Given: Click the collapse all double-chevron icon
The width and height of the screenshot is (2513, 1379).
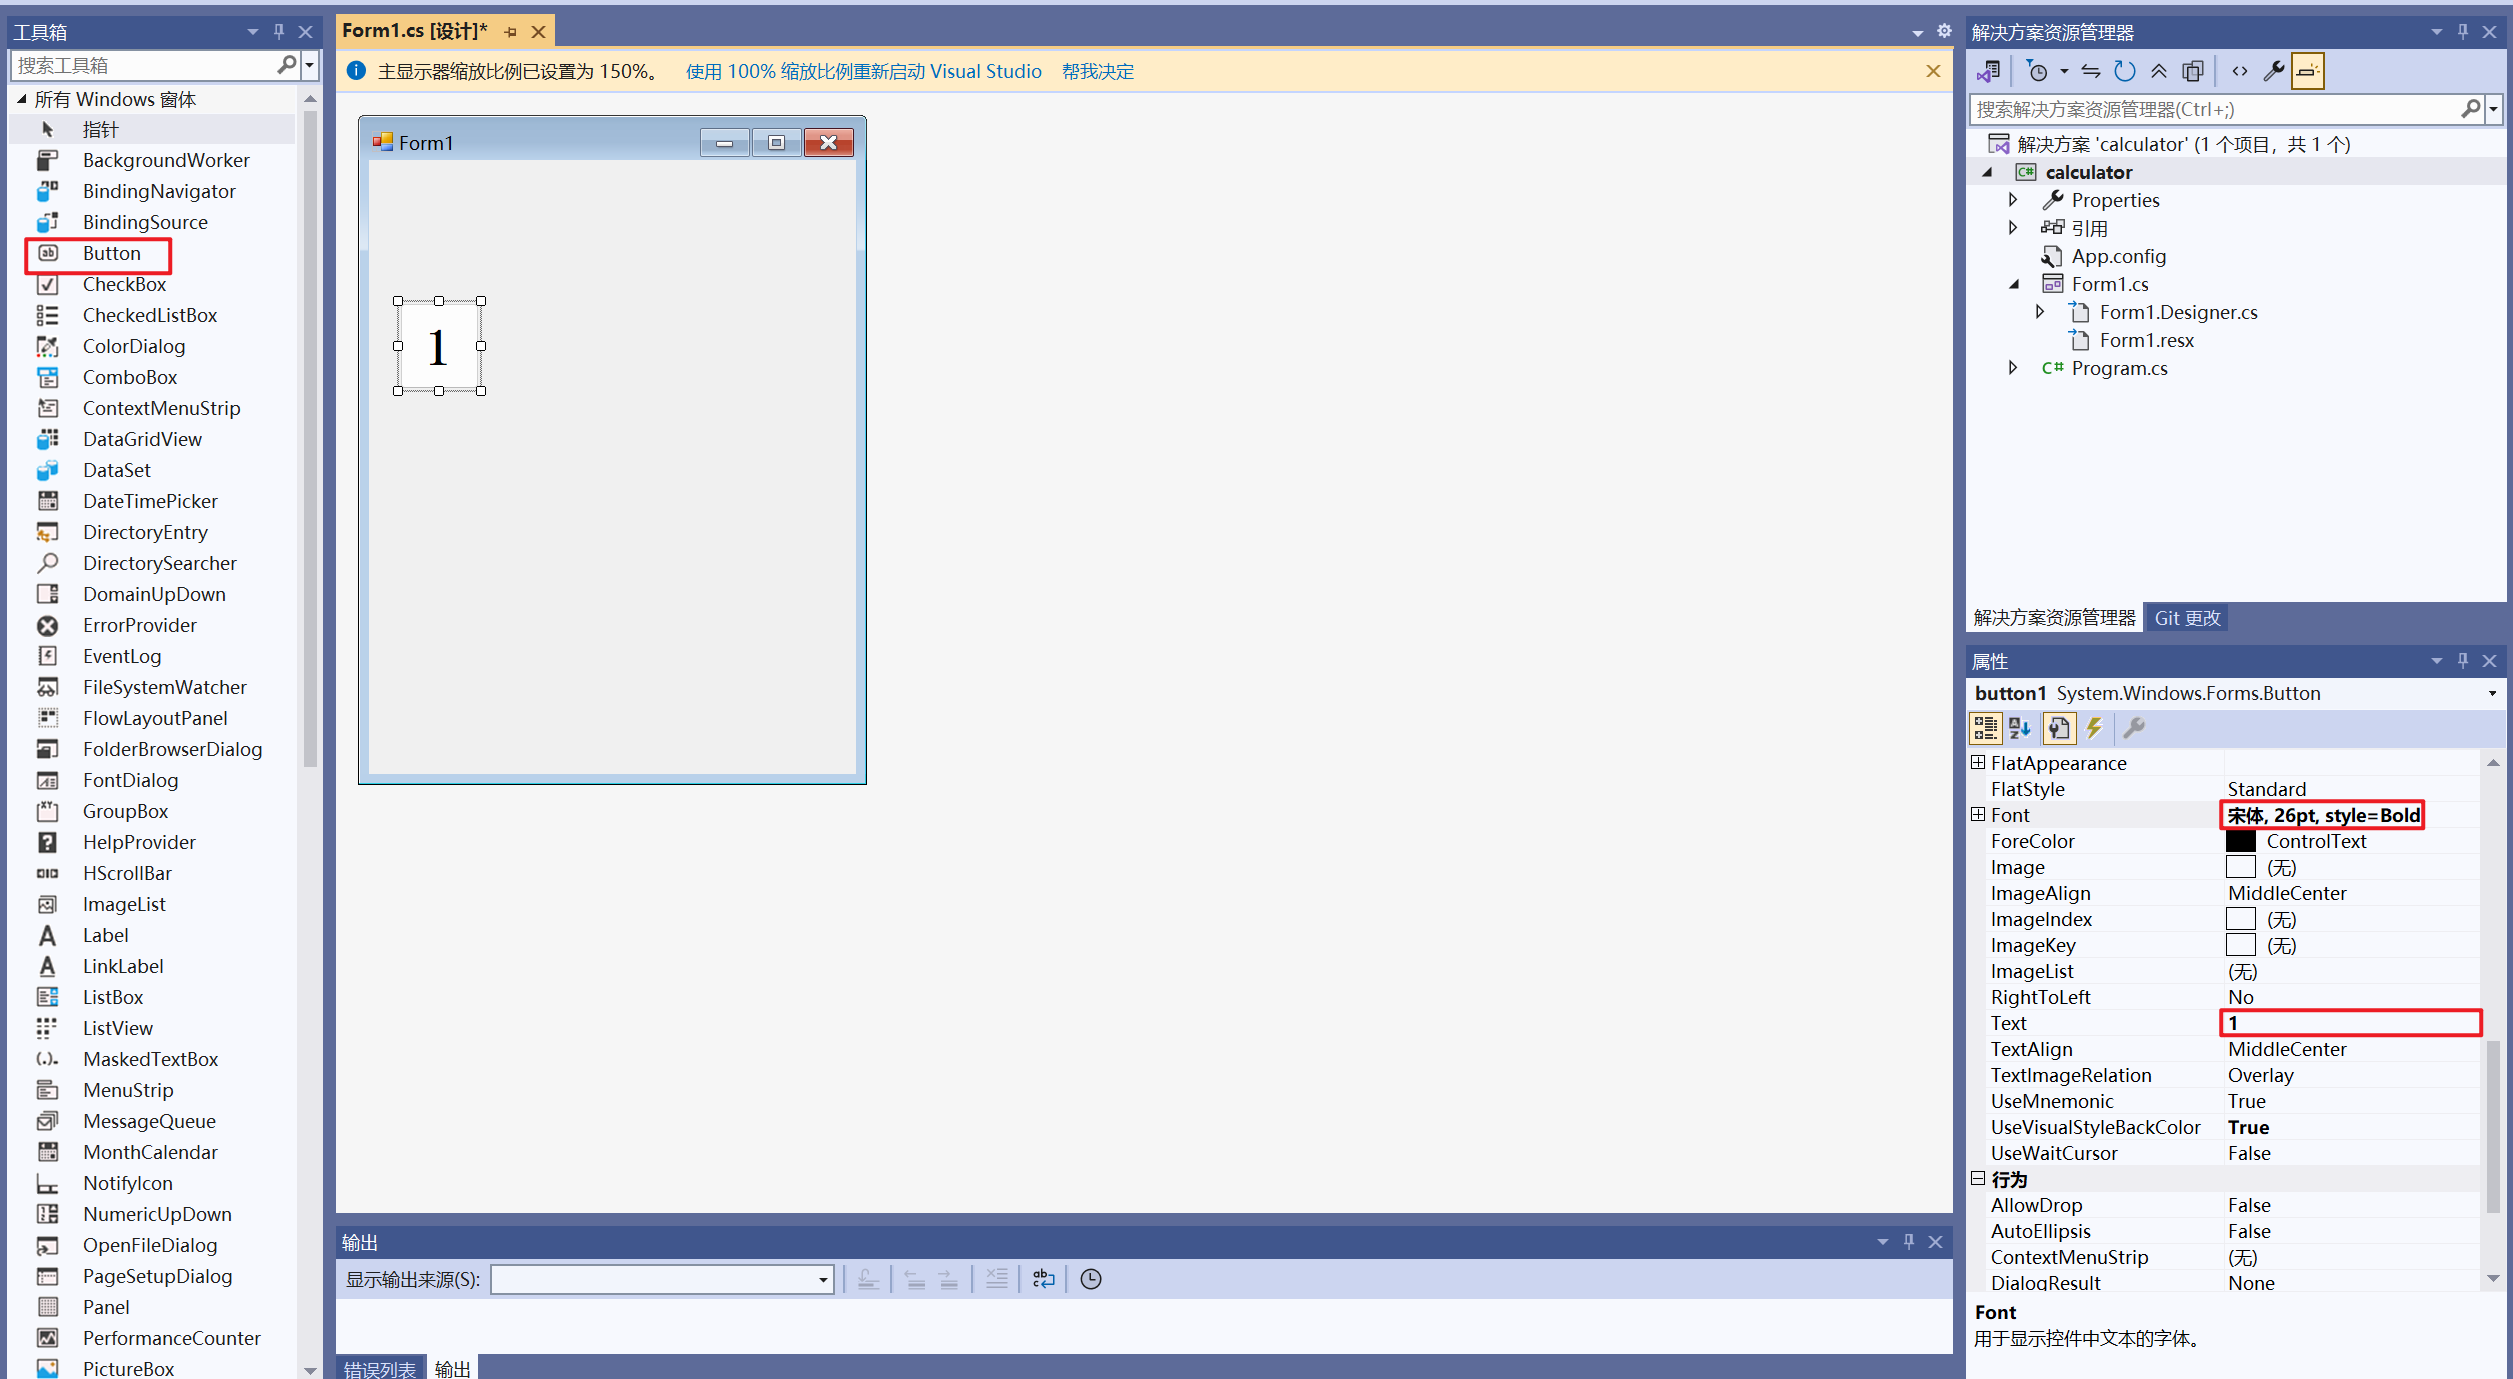Looking at the screenshot, I should [2159, 71].
